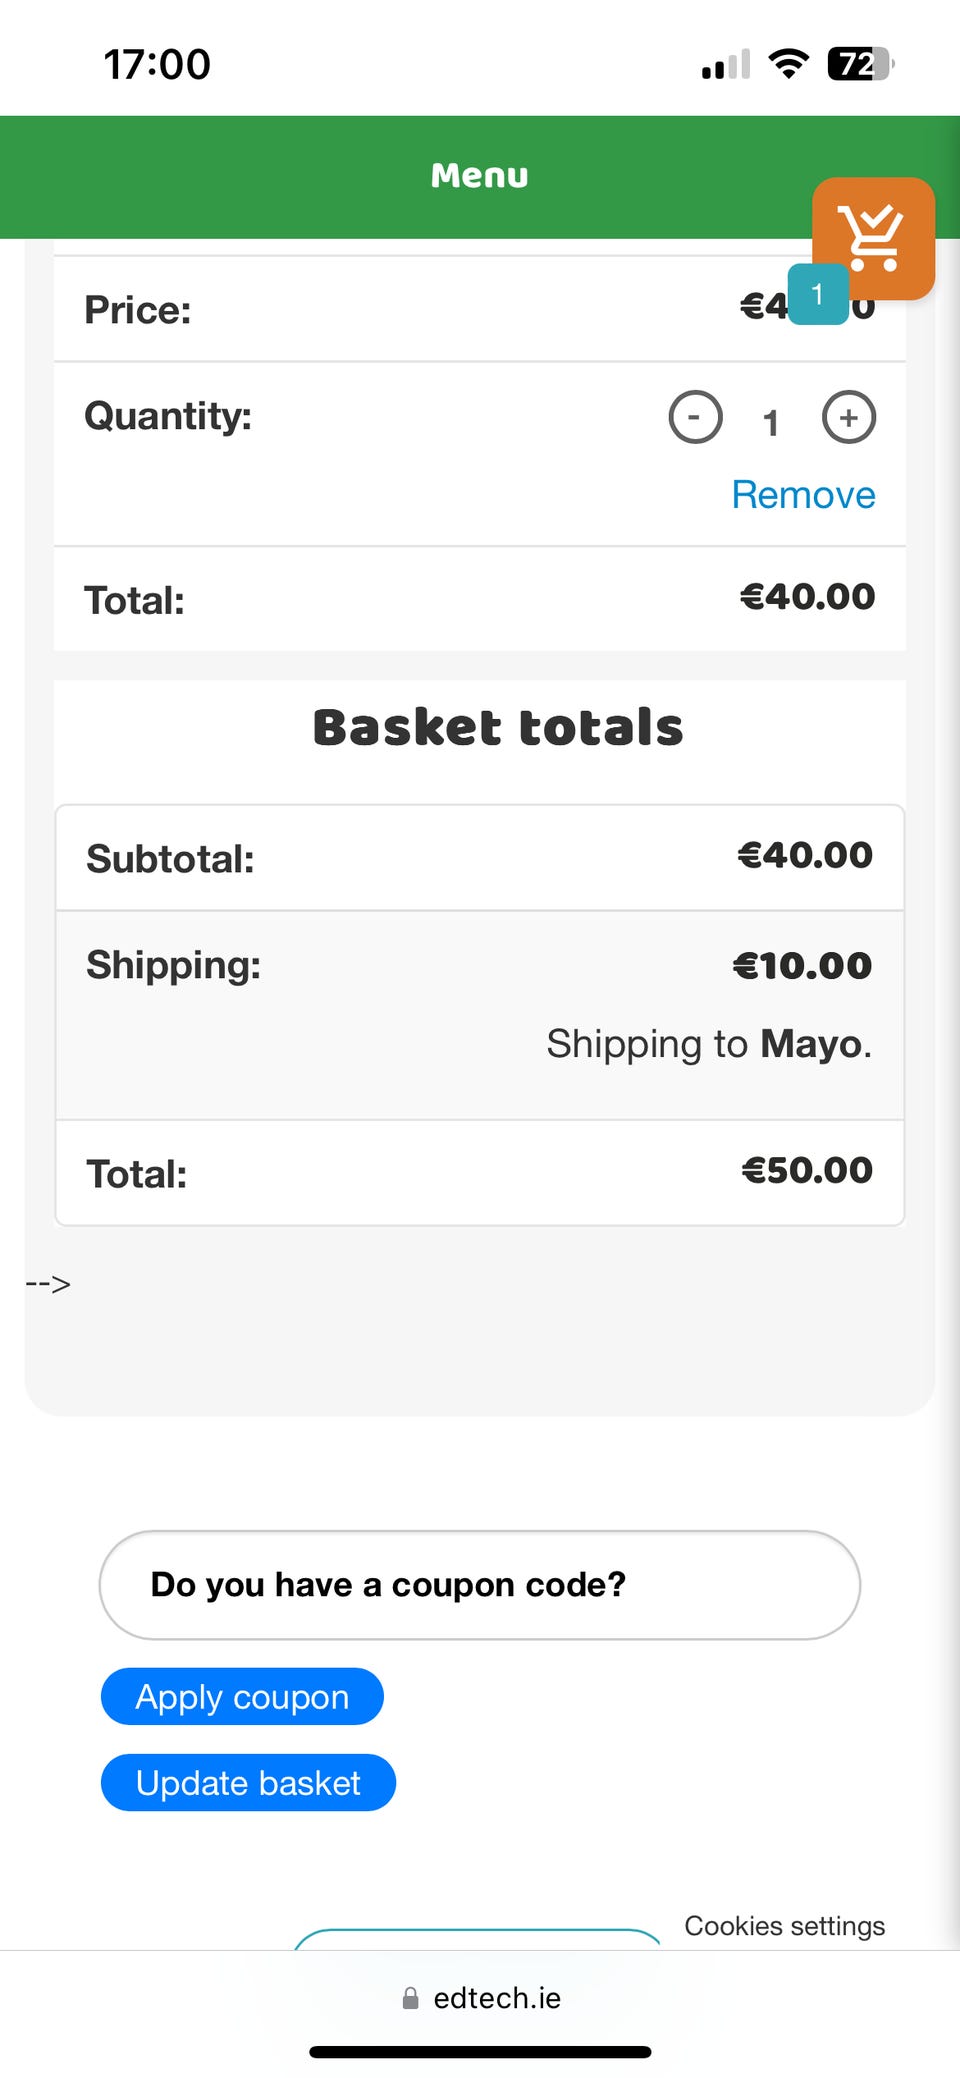Tap the Wi-Fi status icon

788,64
